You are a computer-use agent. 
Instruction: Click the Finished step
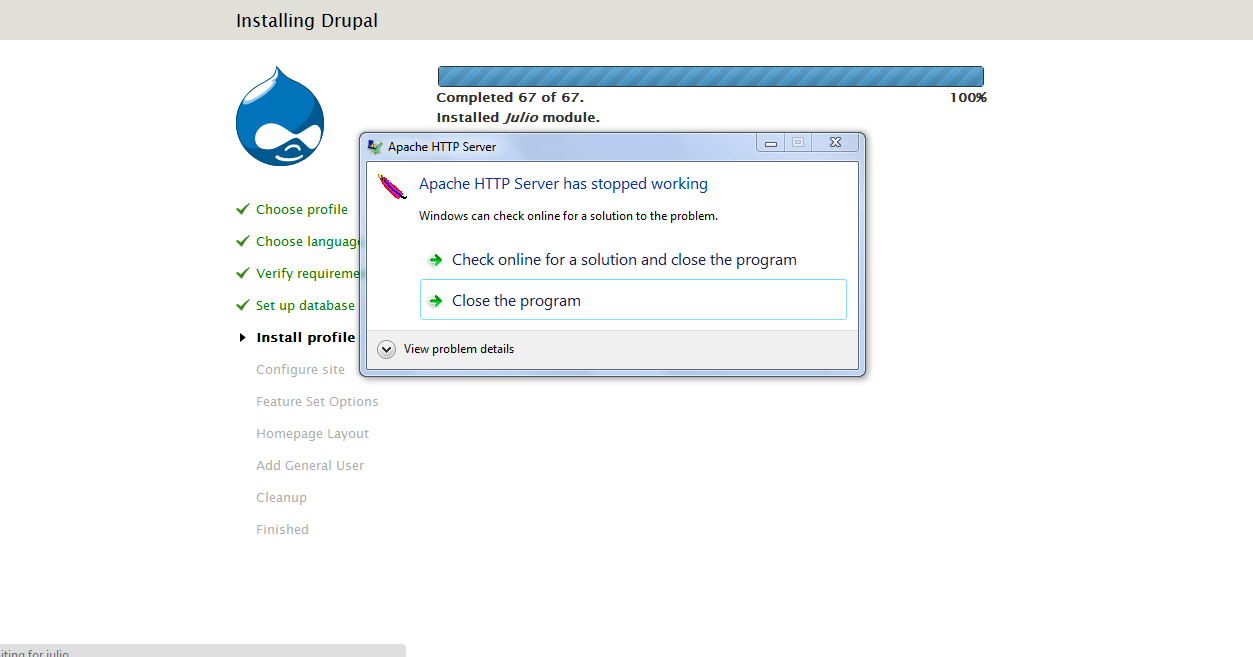[282, 529]
